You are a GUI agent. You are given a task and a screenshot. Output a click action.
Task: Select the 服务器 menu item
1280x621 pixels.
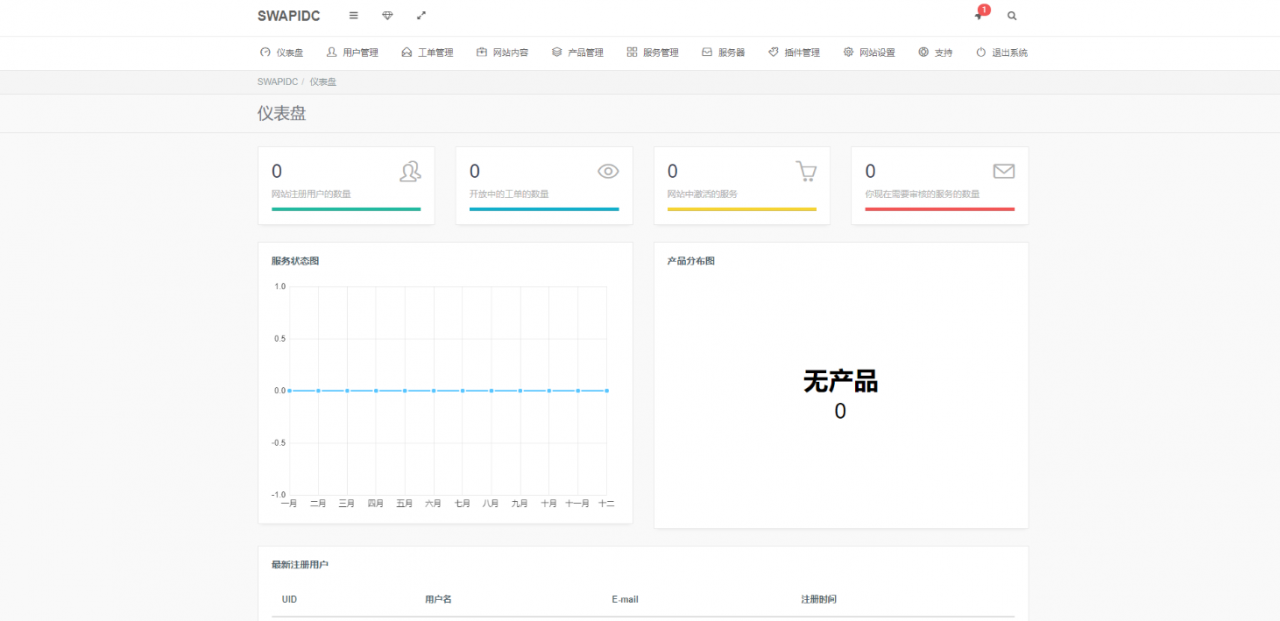[x=723, y=53]
